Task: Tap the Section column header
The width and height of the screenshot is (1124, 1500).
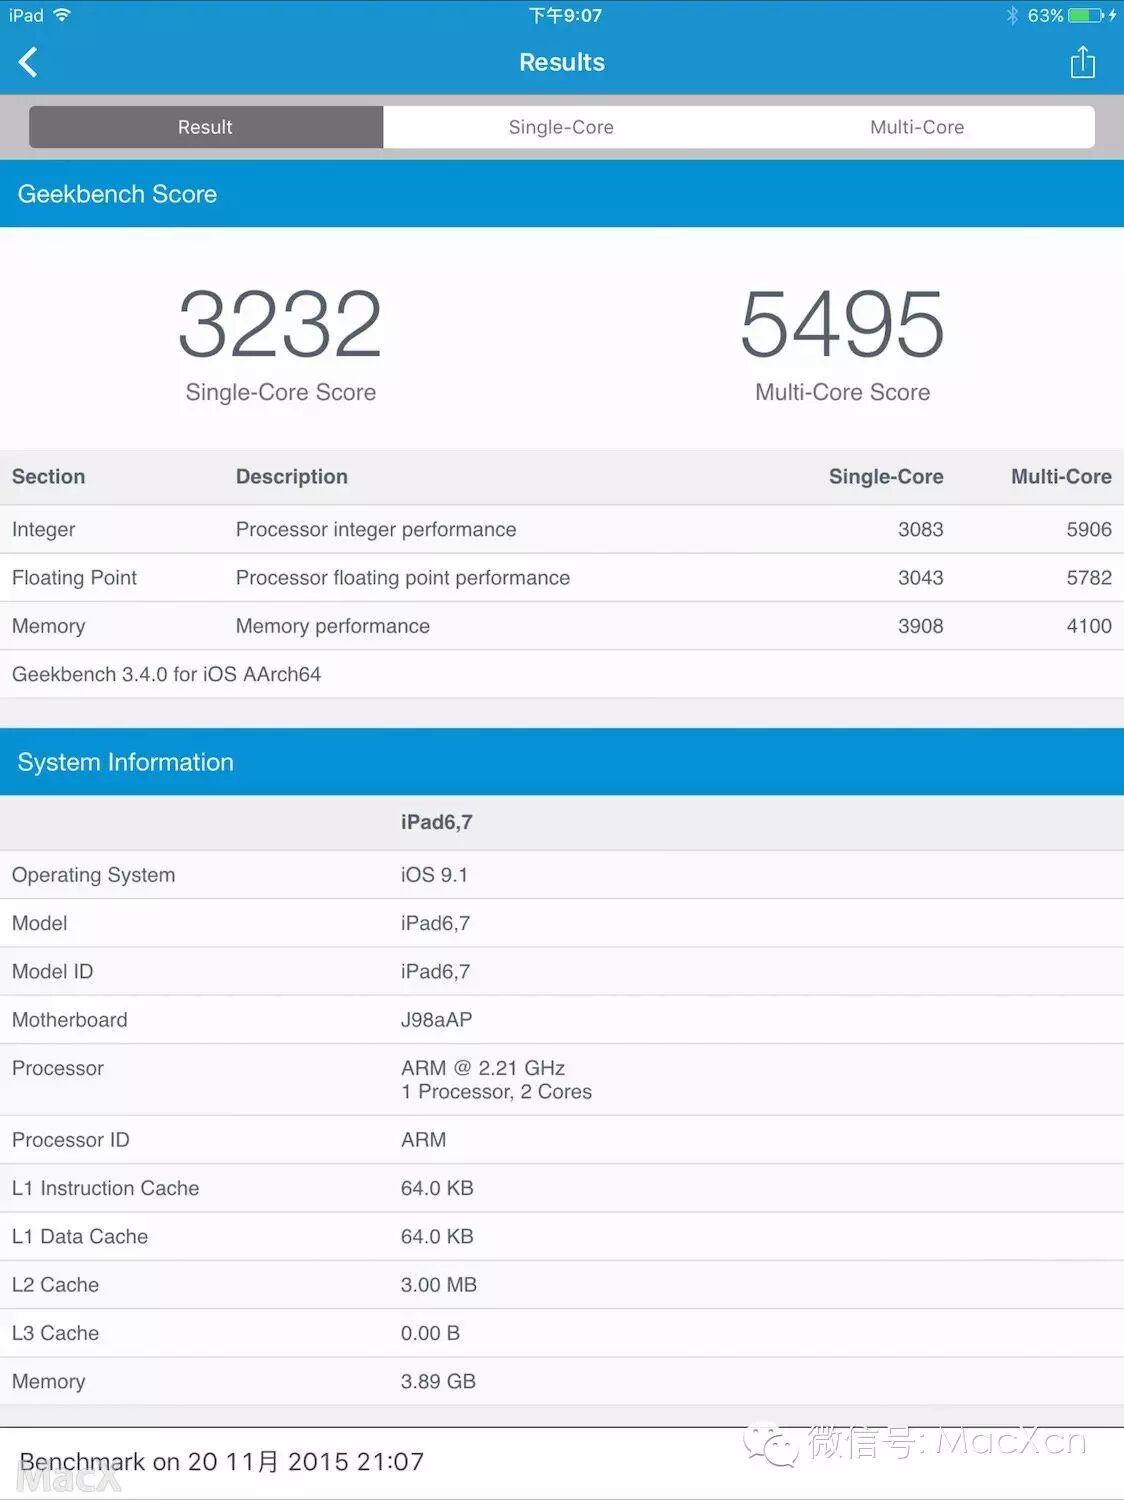Action: 48,477
